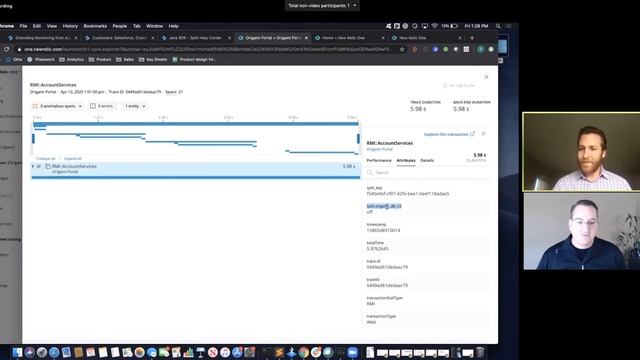The image size is (640, 360).
Task: Open the iTunes/Music app in the Dock
Action: [x=225, y=352]
